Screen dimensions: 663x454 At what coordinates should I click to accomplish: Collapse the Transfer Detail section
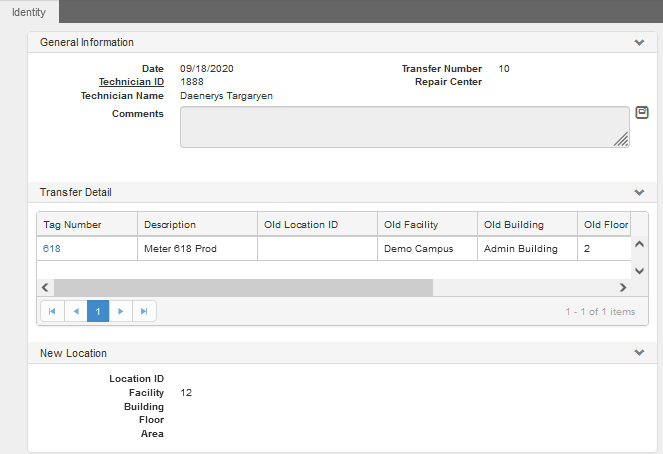(639, 192)
